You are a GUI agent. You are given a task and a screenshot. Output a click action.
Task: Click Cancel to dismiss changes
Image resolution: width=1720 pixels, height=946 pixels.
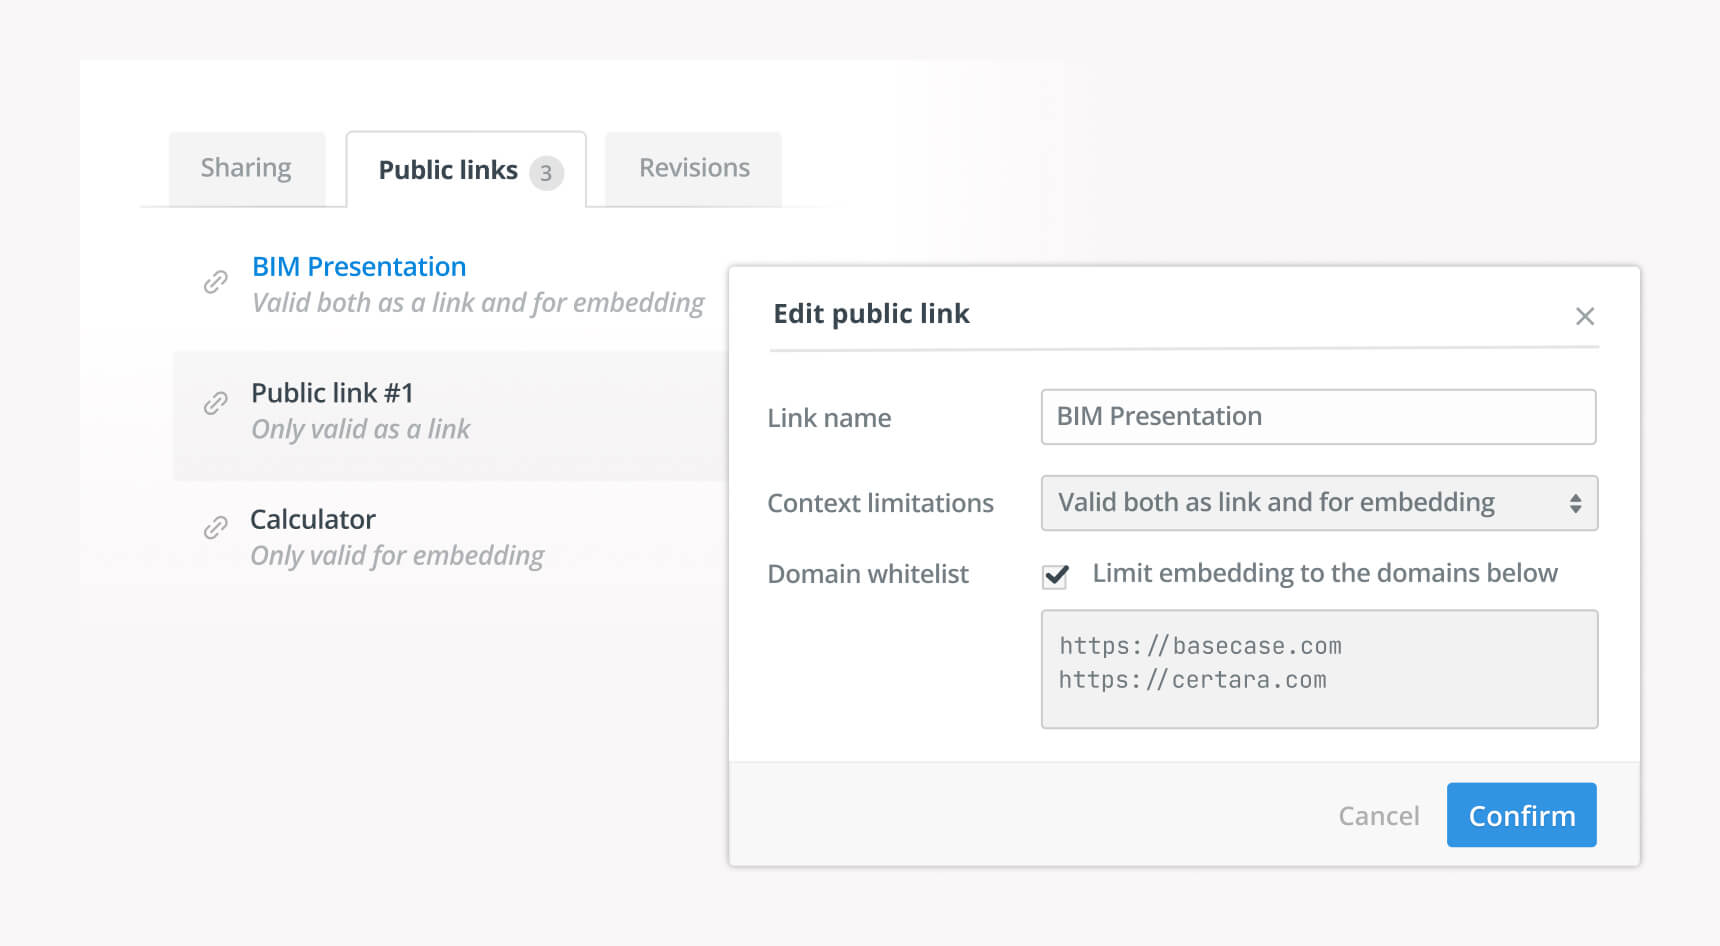1379,815
